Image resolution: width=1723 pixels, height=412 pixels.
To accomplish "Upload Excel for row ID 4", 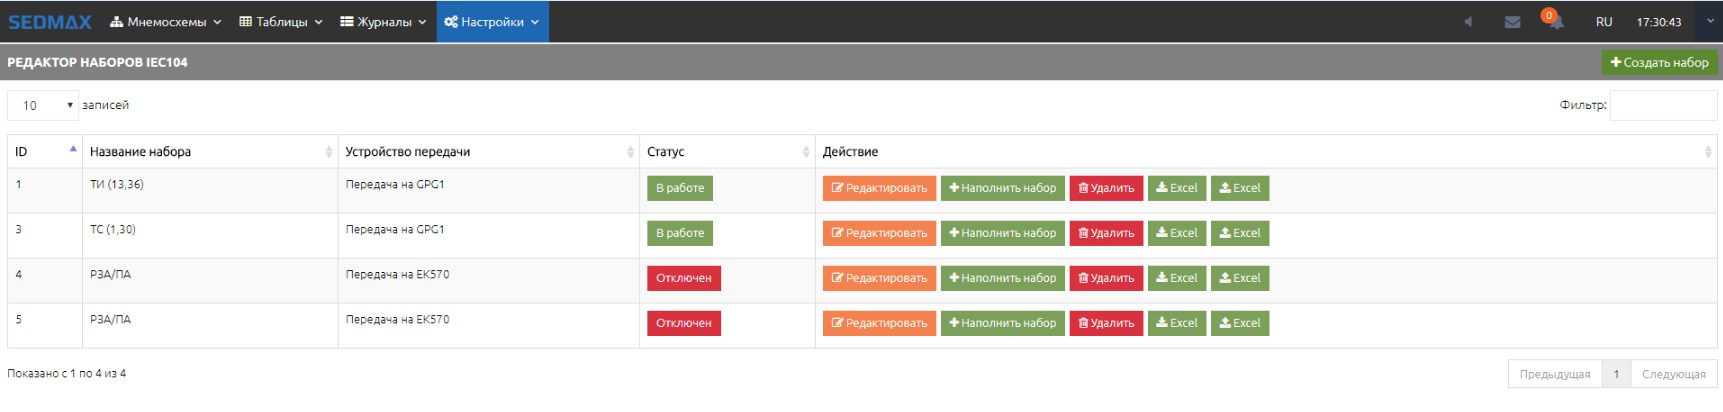I will point(1240,278).
